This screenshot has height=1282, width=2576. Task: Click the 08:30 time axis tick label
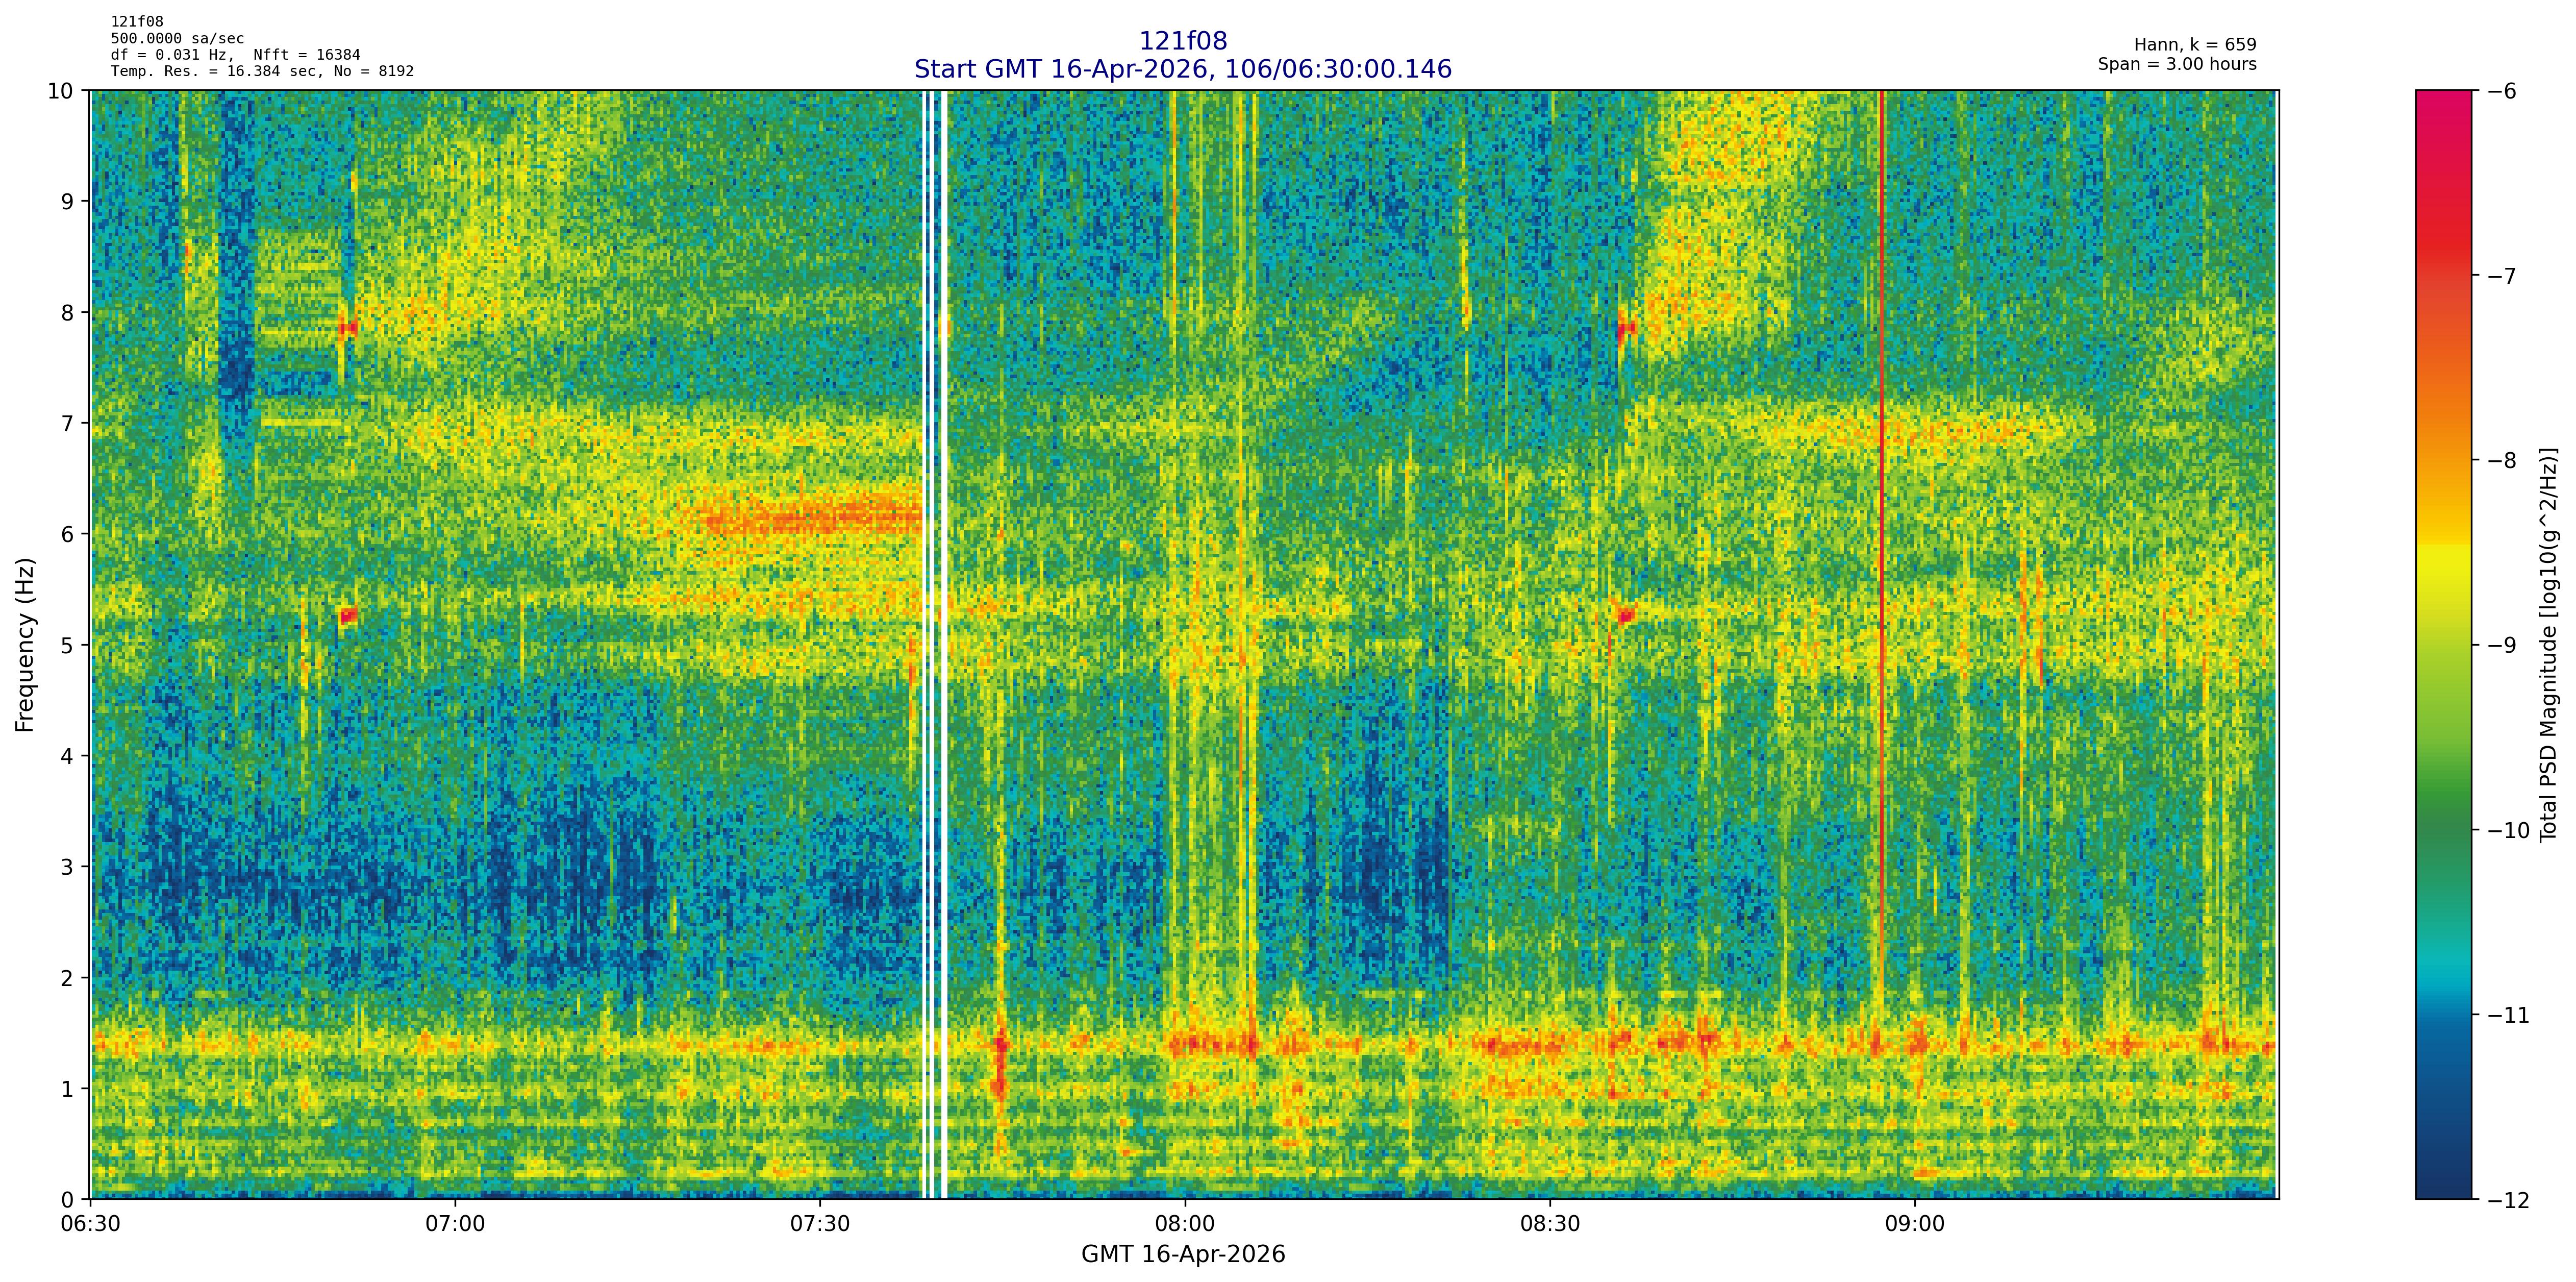click(1550, 1225)
